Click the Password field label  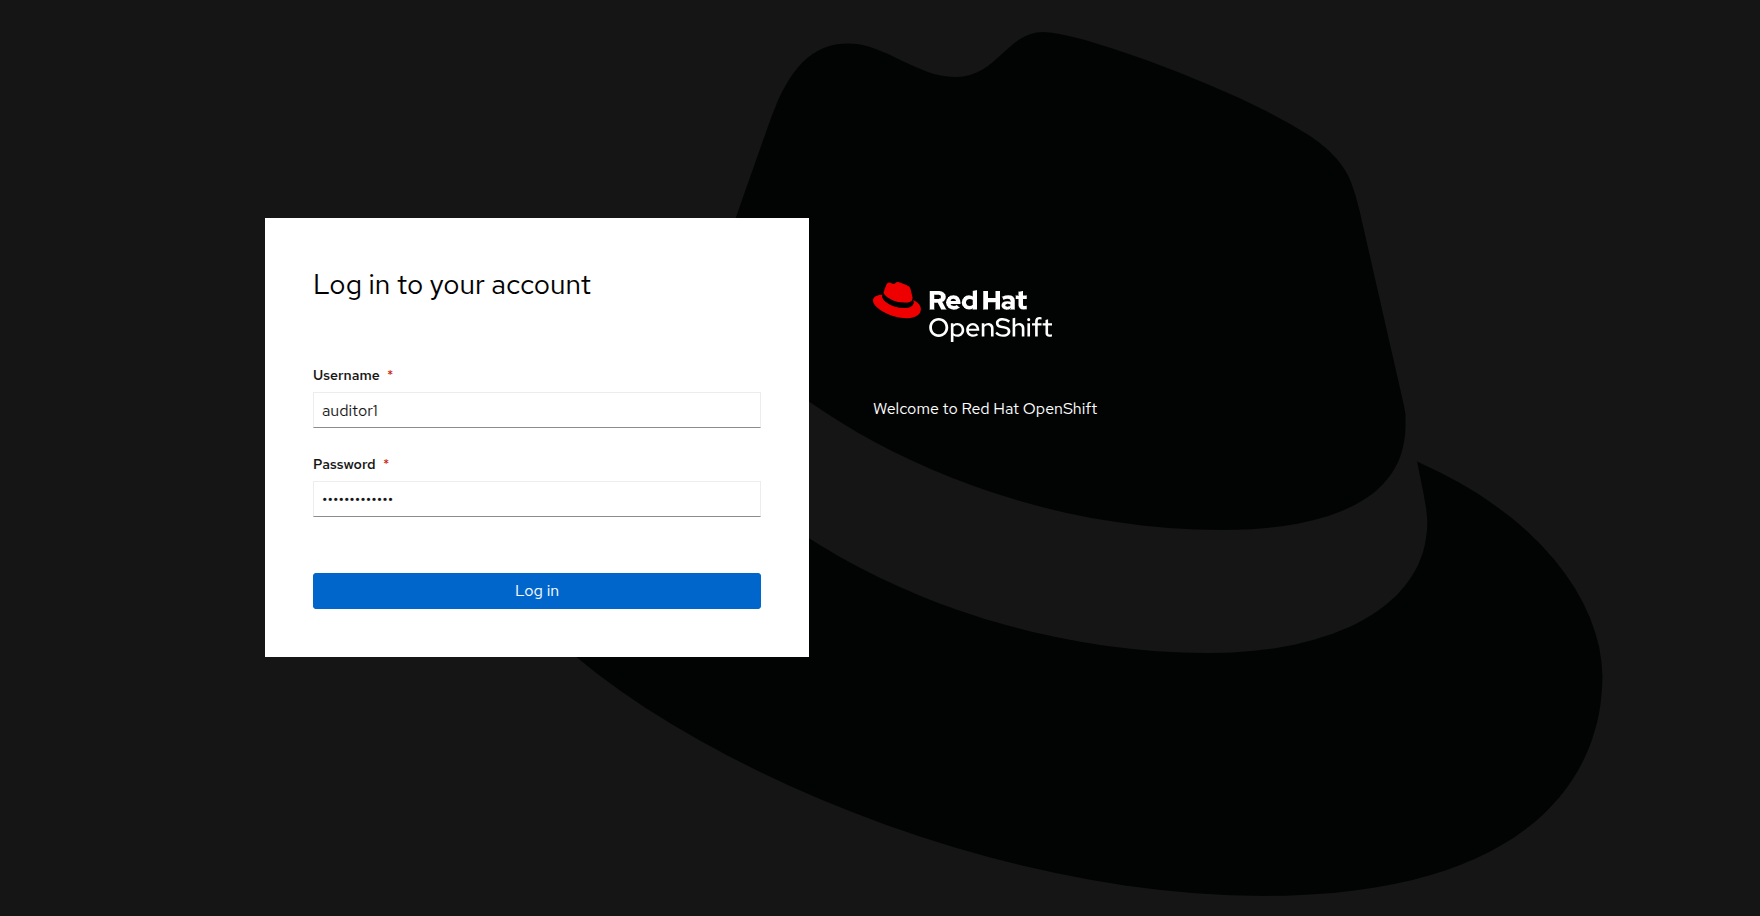click(x=344, y=464)
